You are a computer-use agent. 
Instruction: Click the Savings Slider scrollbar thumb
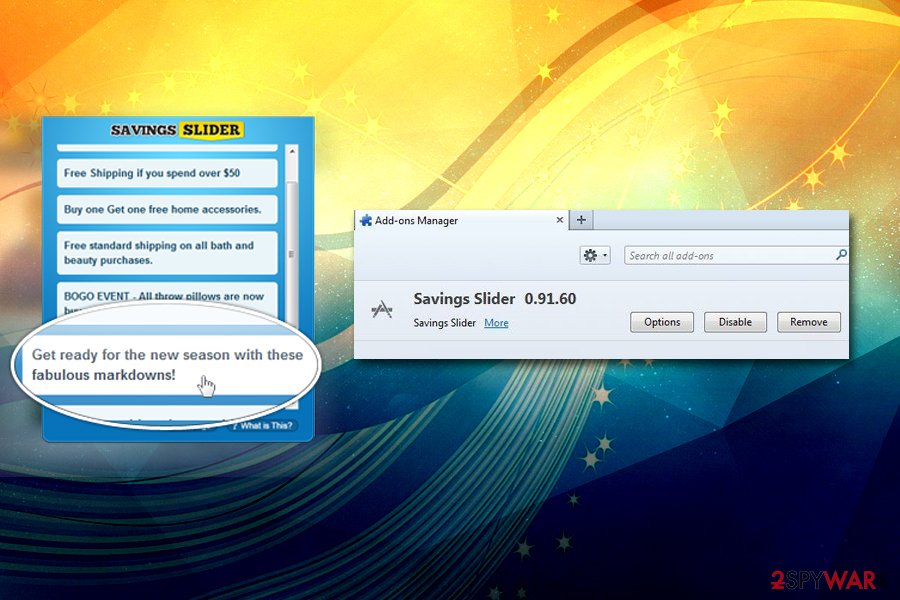pyautogui.click(x=292, y=254)
